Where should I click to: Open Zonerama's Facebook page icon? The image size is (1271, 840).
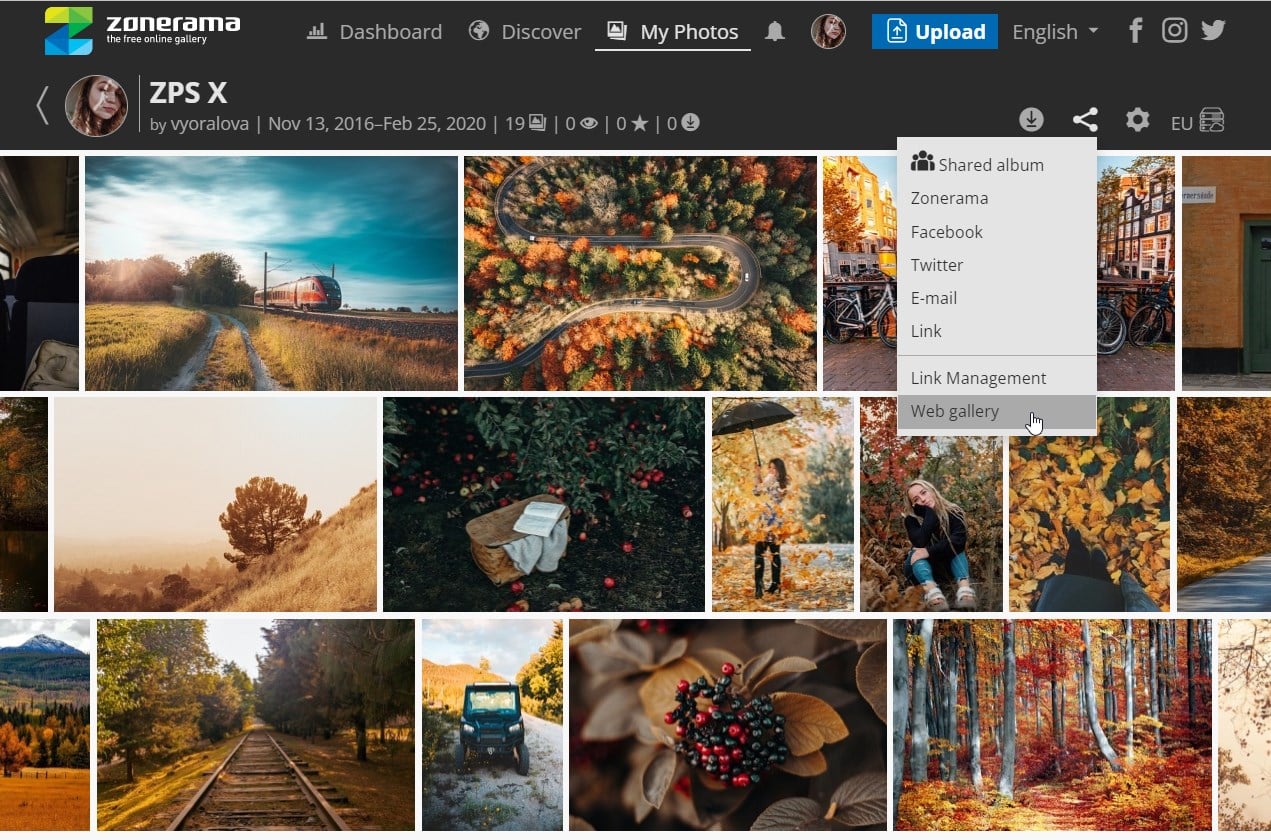[1135, 30]
